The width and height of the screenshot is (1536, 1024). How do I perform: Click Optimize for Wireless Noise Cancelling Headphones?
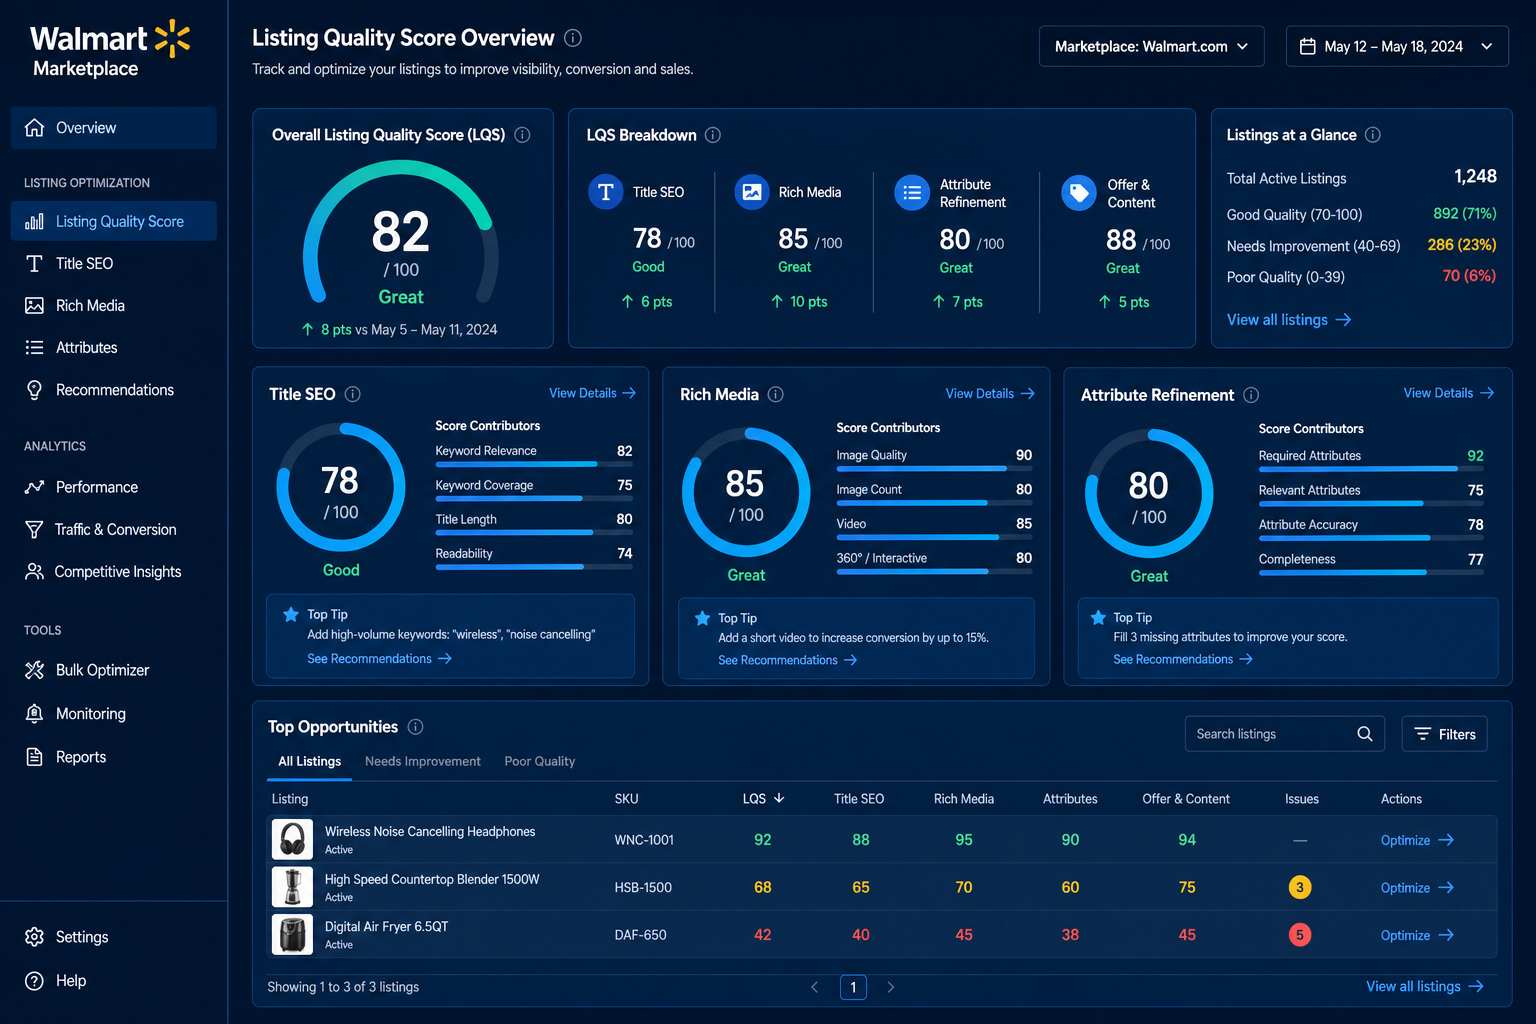coord(1417,840)
